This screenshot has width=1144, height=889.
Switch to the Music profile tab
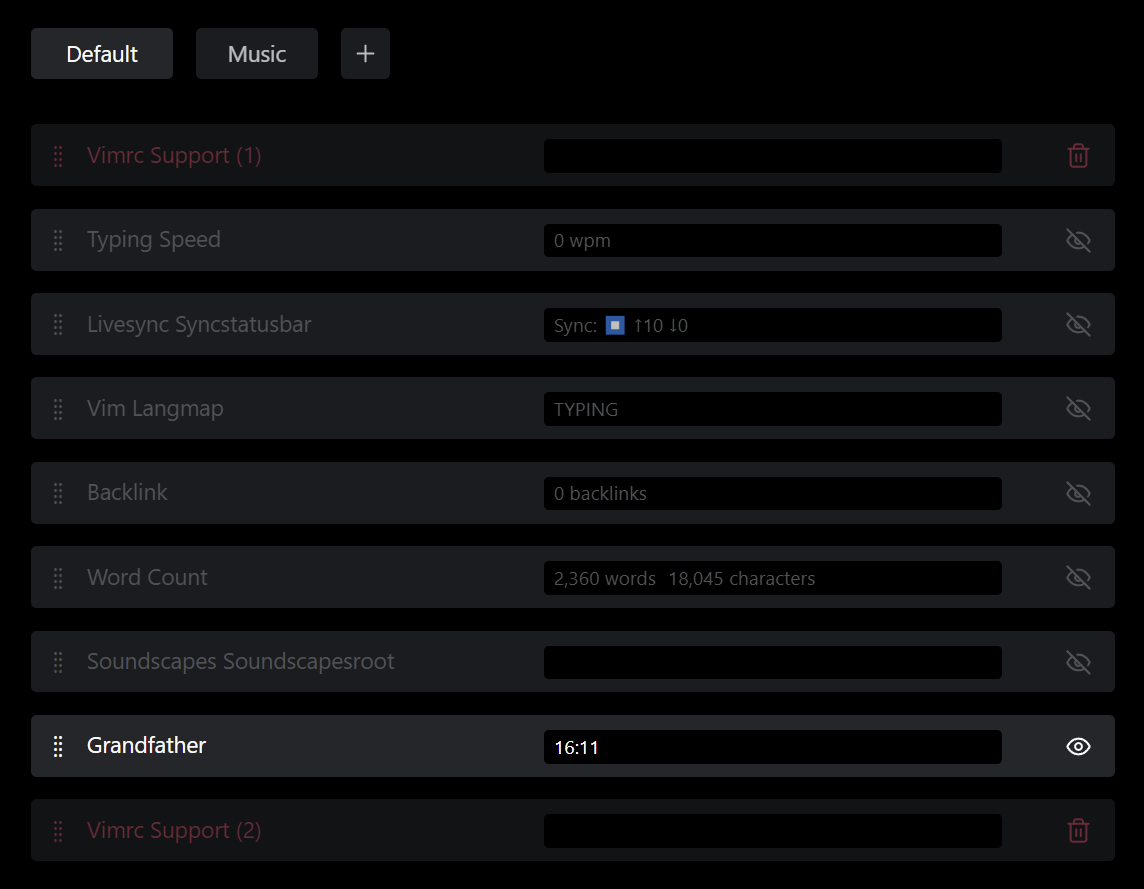tap(256, 53)
